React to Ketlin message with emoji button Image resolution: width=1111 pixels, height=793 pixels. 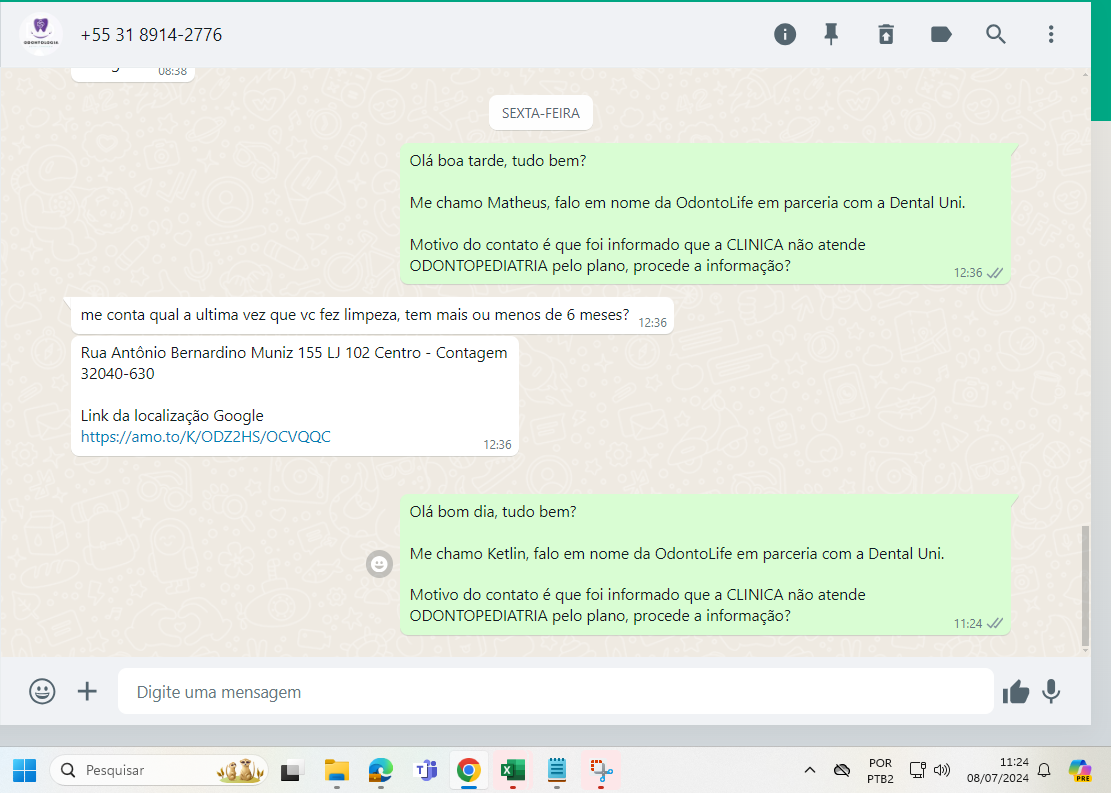point(379,564)
